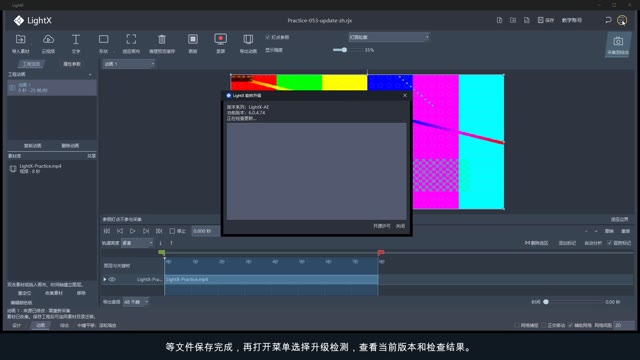Toggle the light point reference checkbox in toolbar

coord(268,37)
